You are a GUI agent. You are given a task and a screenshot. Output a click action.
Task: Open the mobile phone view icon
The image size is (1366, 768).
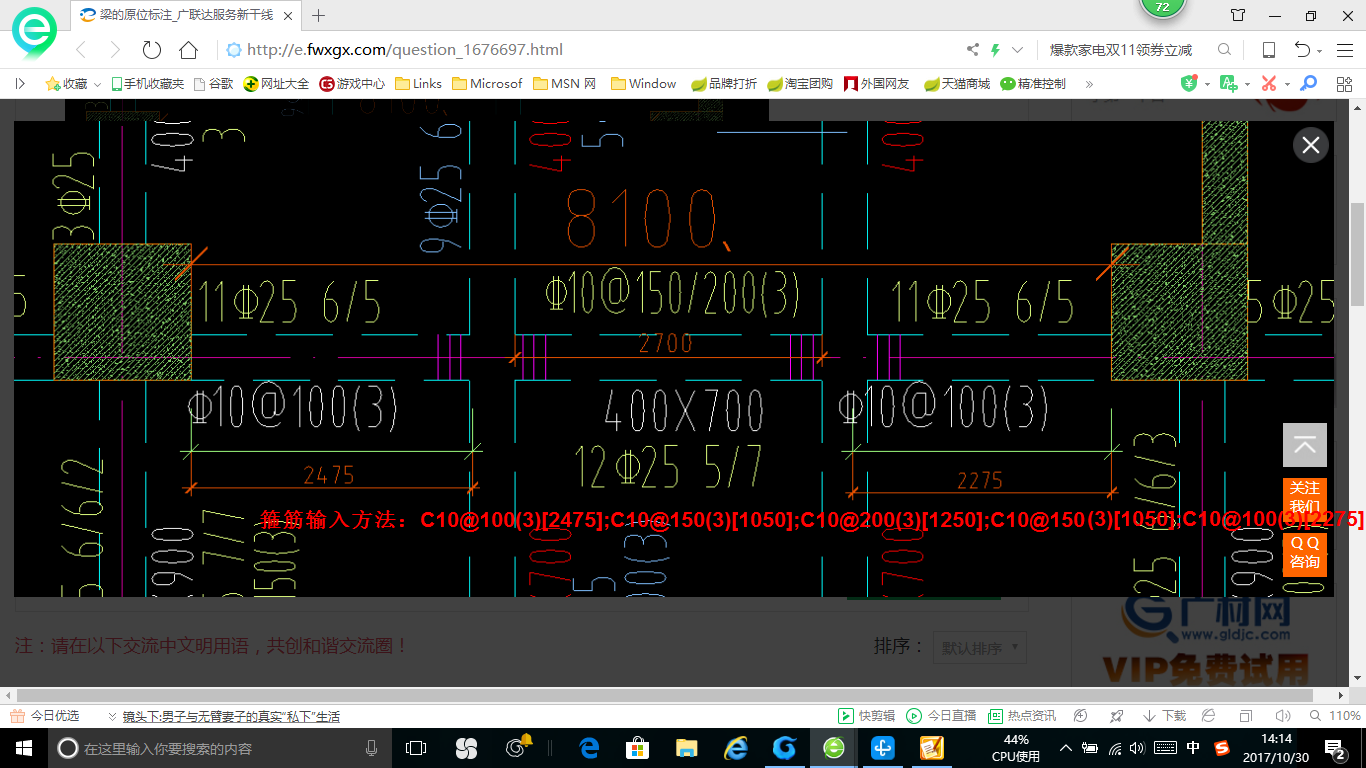(x=1268, y=50)
